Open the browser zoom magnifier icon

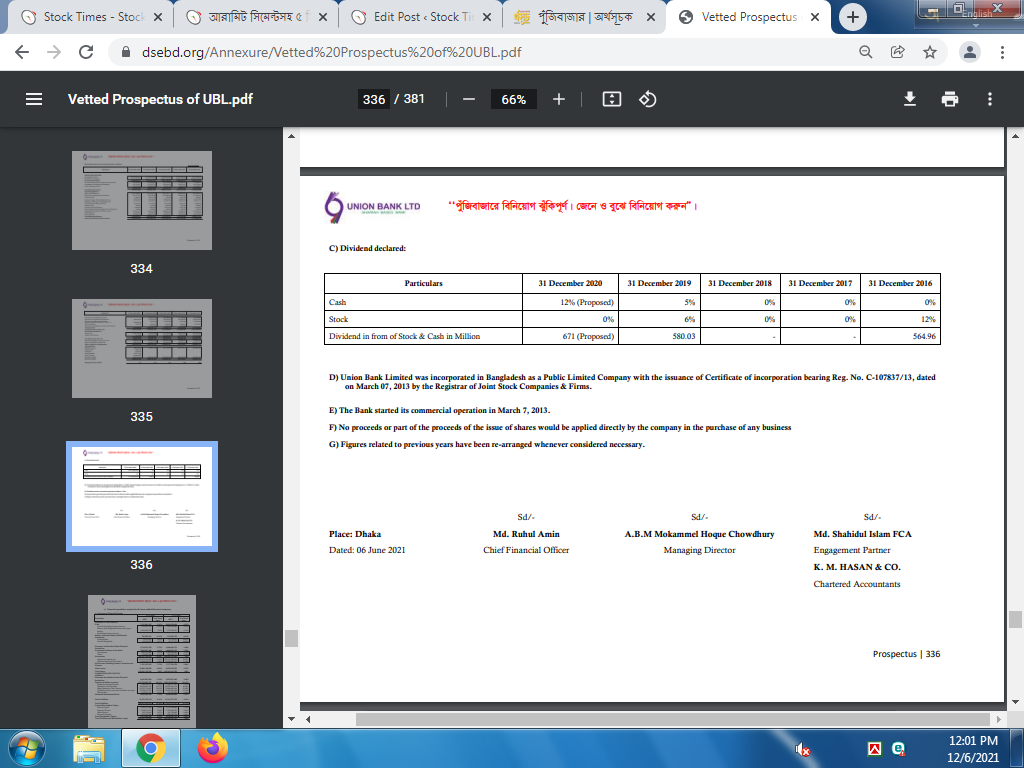(x=865, y=52)
